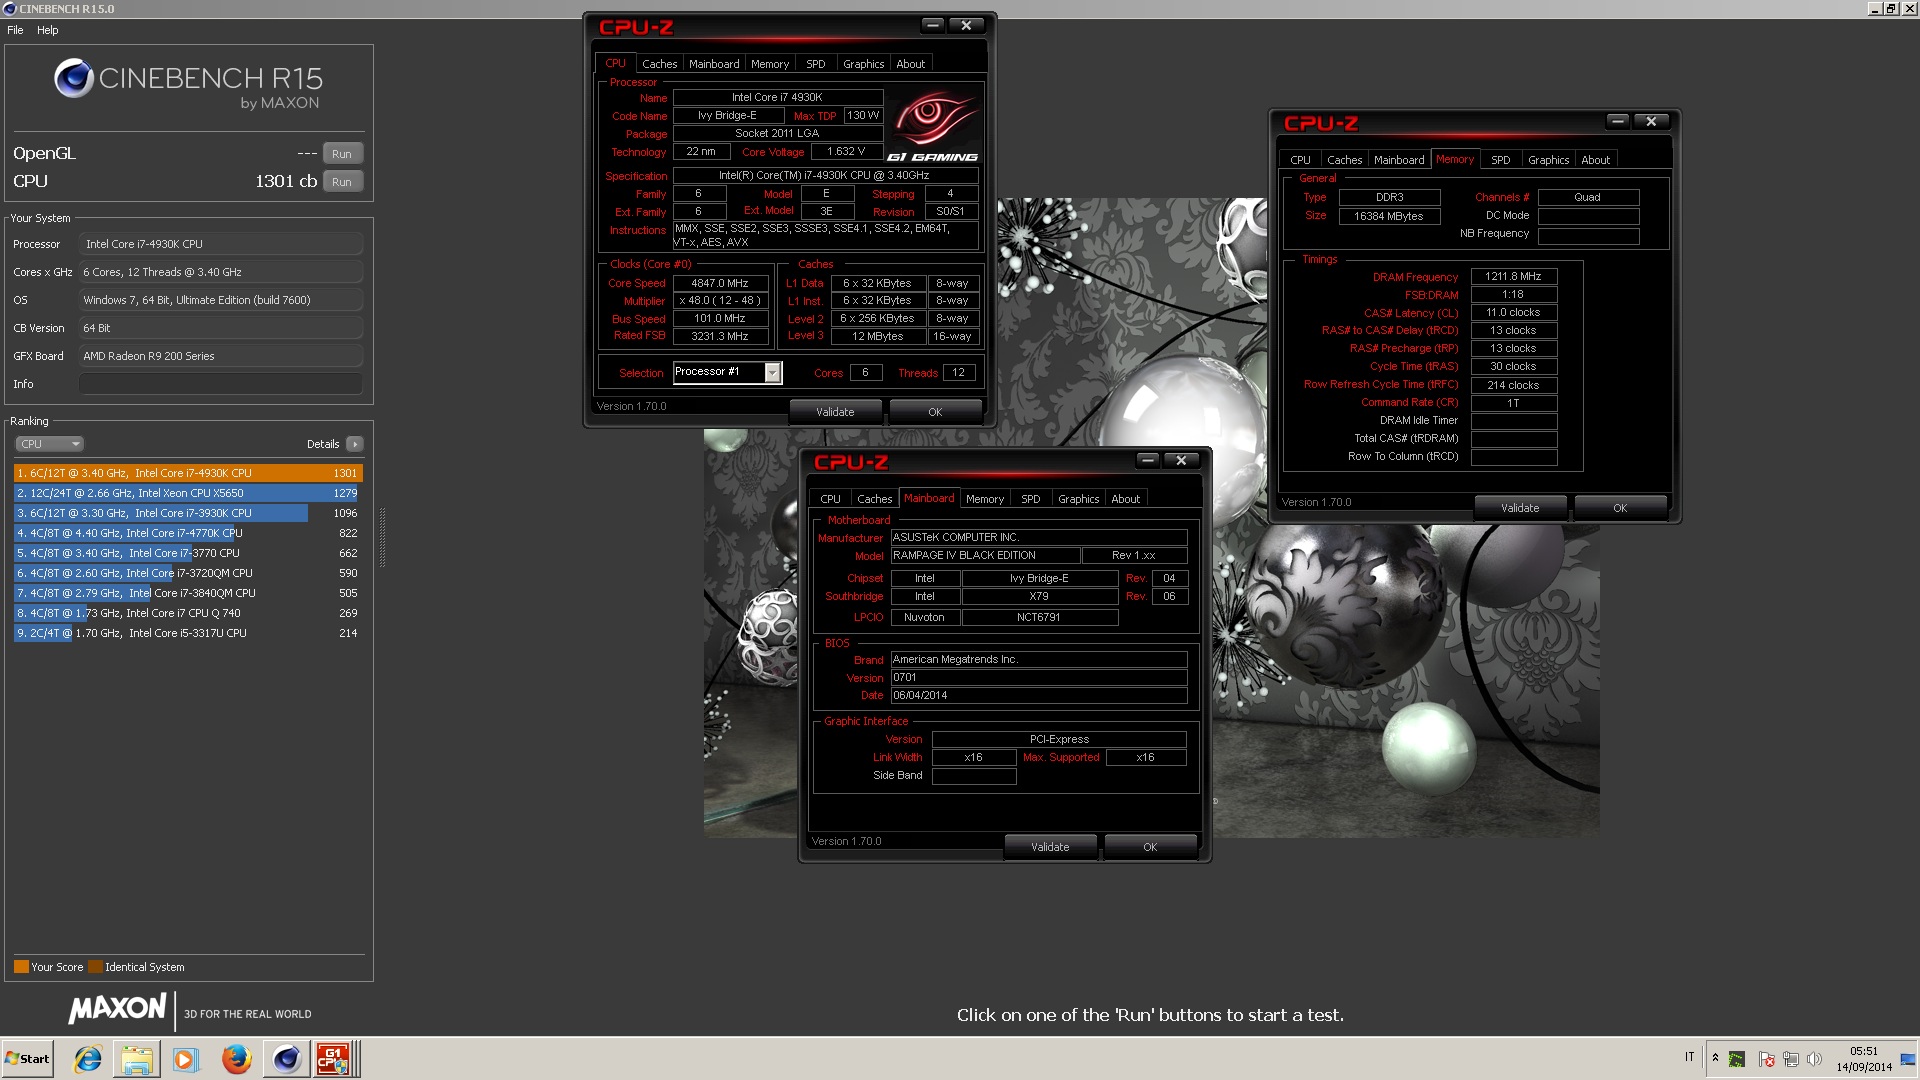The image size is (1920, 1080).
Task: Switch to Memory tab in Mainboard window
Action: tap(985, 499)
